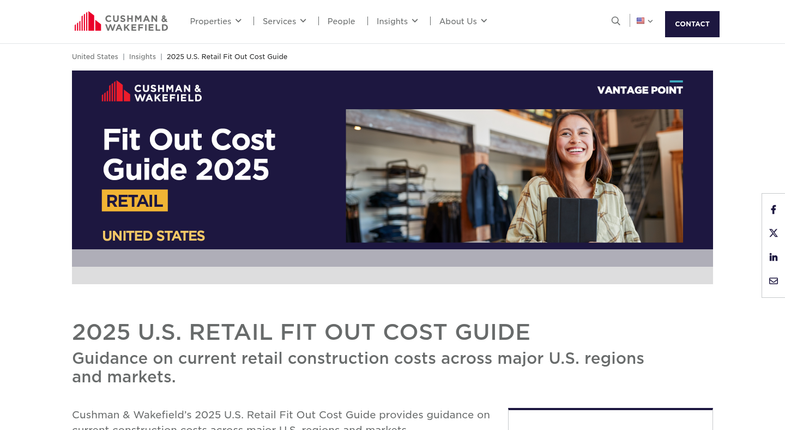785x430 pixels.
Task: Share page on X
Action: click(x=773, y=233)
